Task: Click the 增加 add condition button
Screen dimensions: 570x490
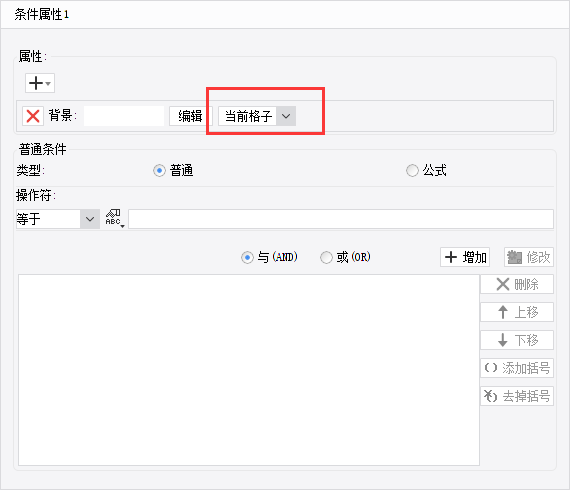Action: [465, 257]
